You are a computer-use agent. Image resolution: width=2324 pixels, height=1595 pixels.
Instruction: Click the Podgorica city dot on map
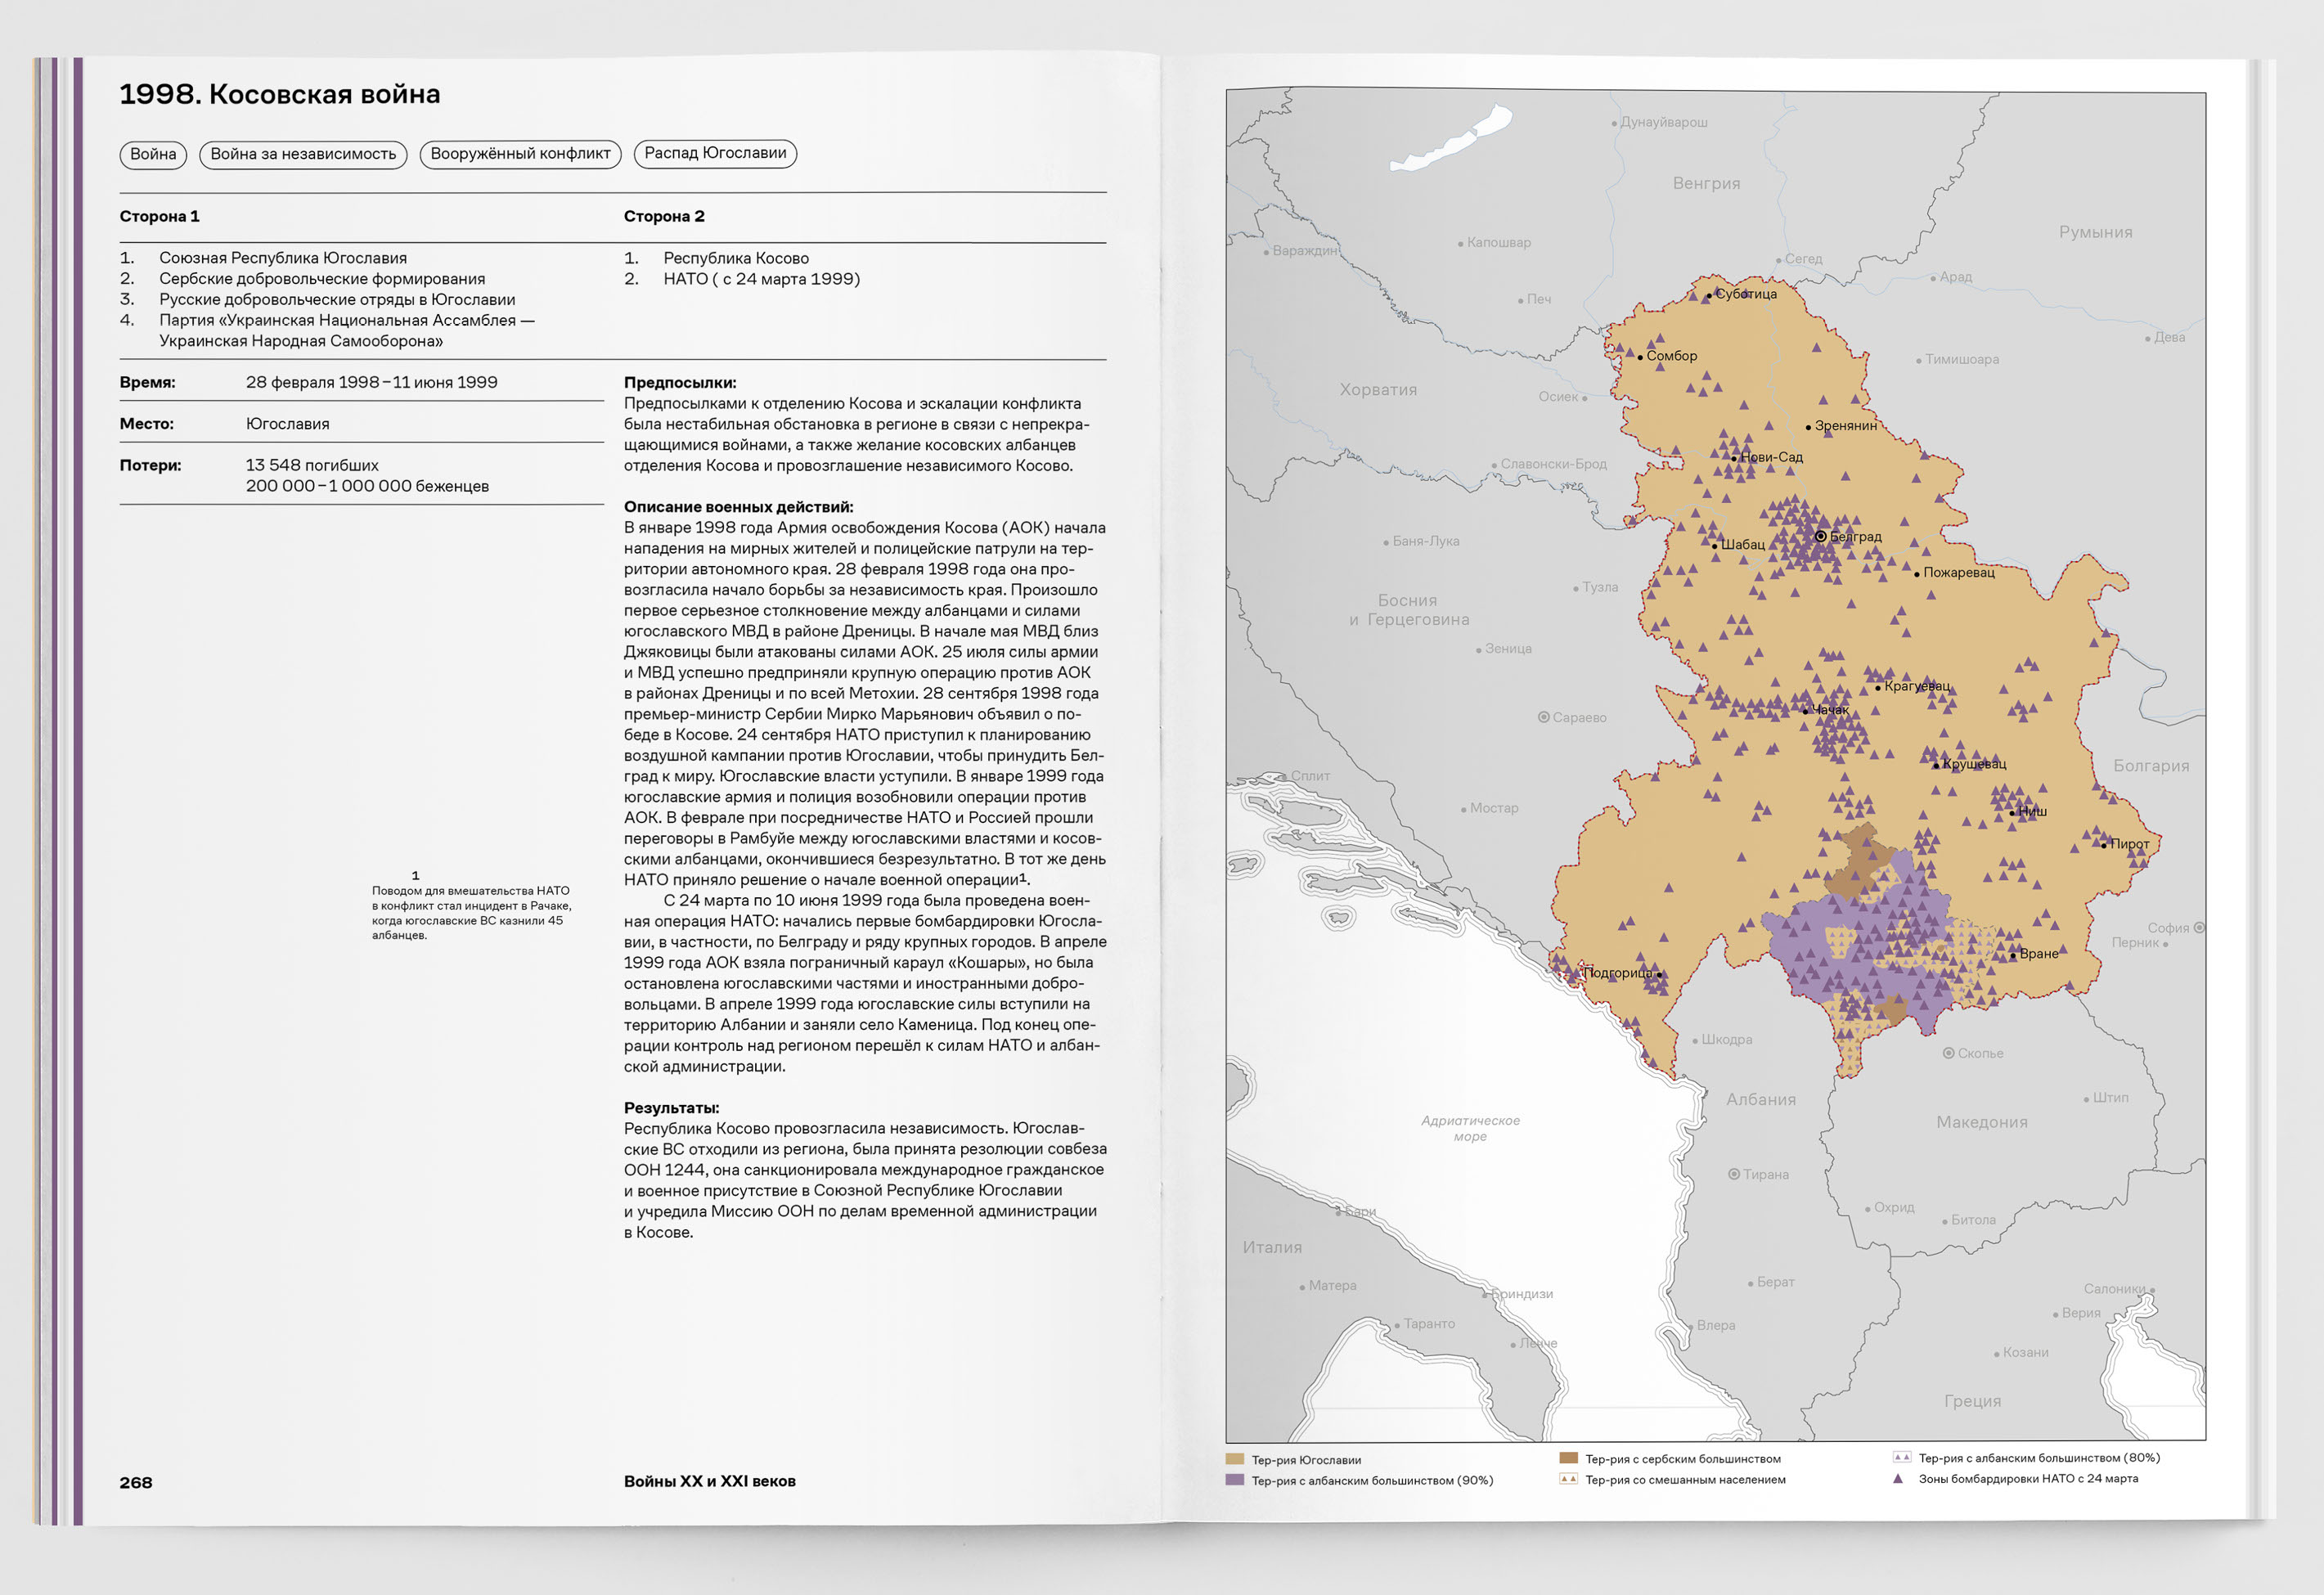point(1660,974)
